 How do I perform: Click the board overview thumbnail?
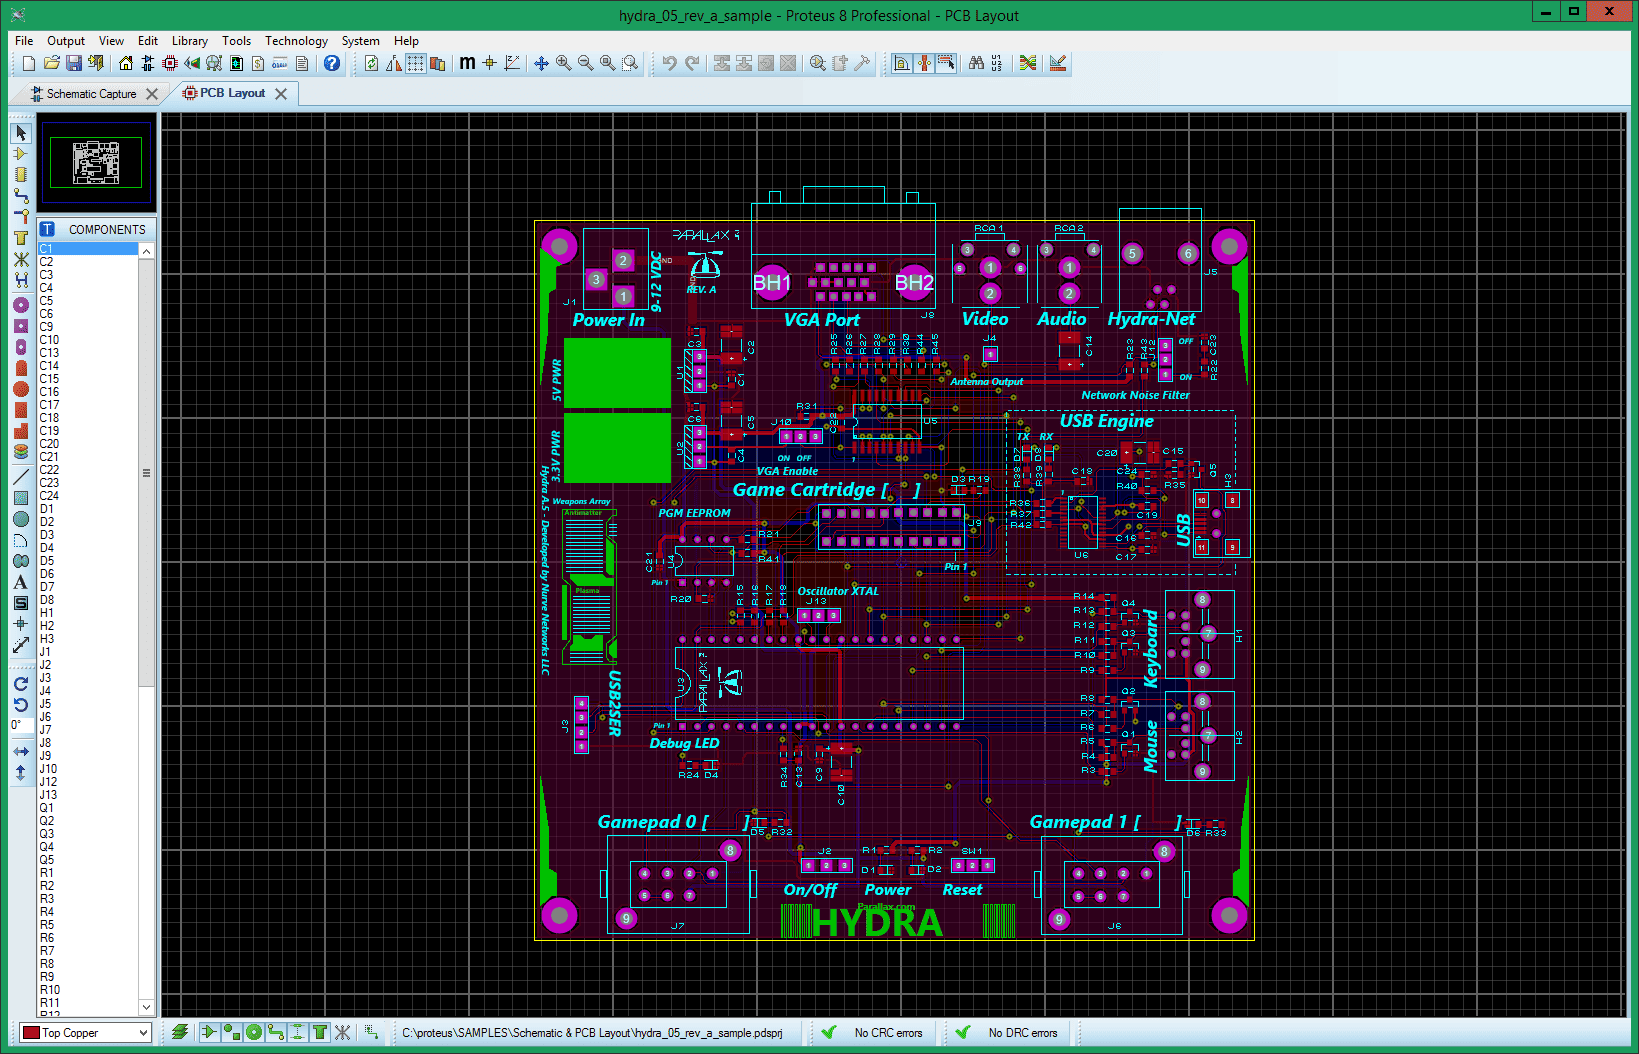click(96, 162)
